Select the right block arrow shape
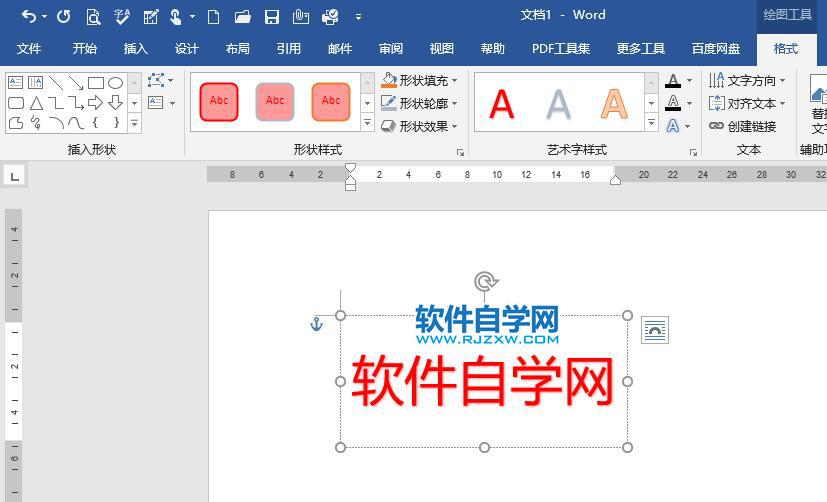 (95, 102)
